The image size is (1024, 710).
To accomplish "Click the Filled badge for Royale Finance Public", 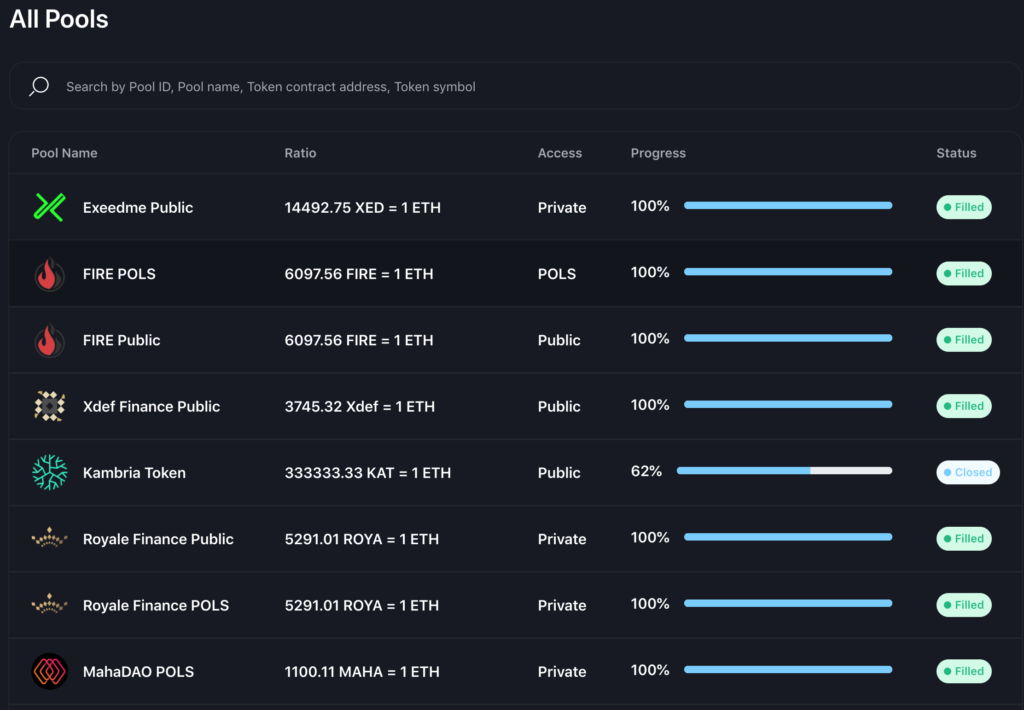I will [x=964, y=538].
